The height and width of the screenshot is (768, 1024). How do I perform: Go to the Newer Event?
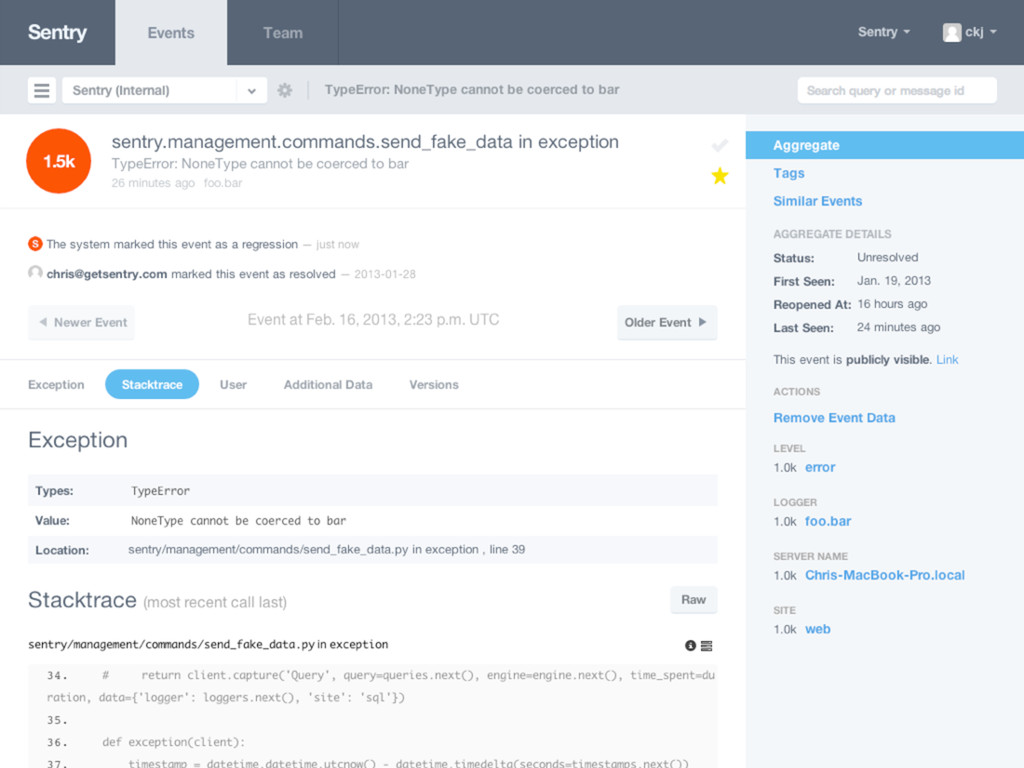[81, 322]
